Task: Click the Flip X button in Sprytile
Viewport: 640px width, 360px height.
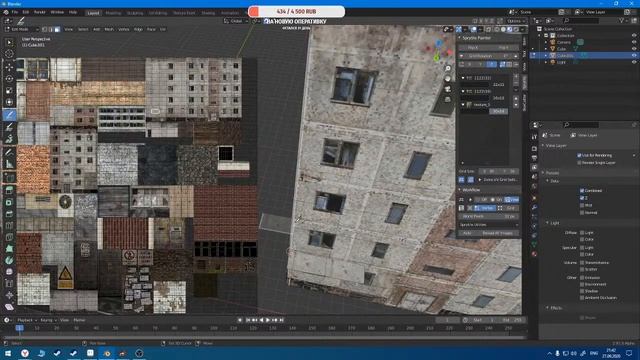Action: [473, 47]
